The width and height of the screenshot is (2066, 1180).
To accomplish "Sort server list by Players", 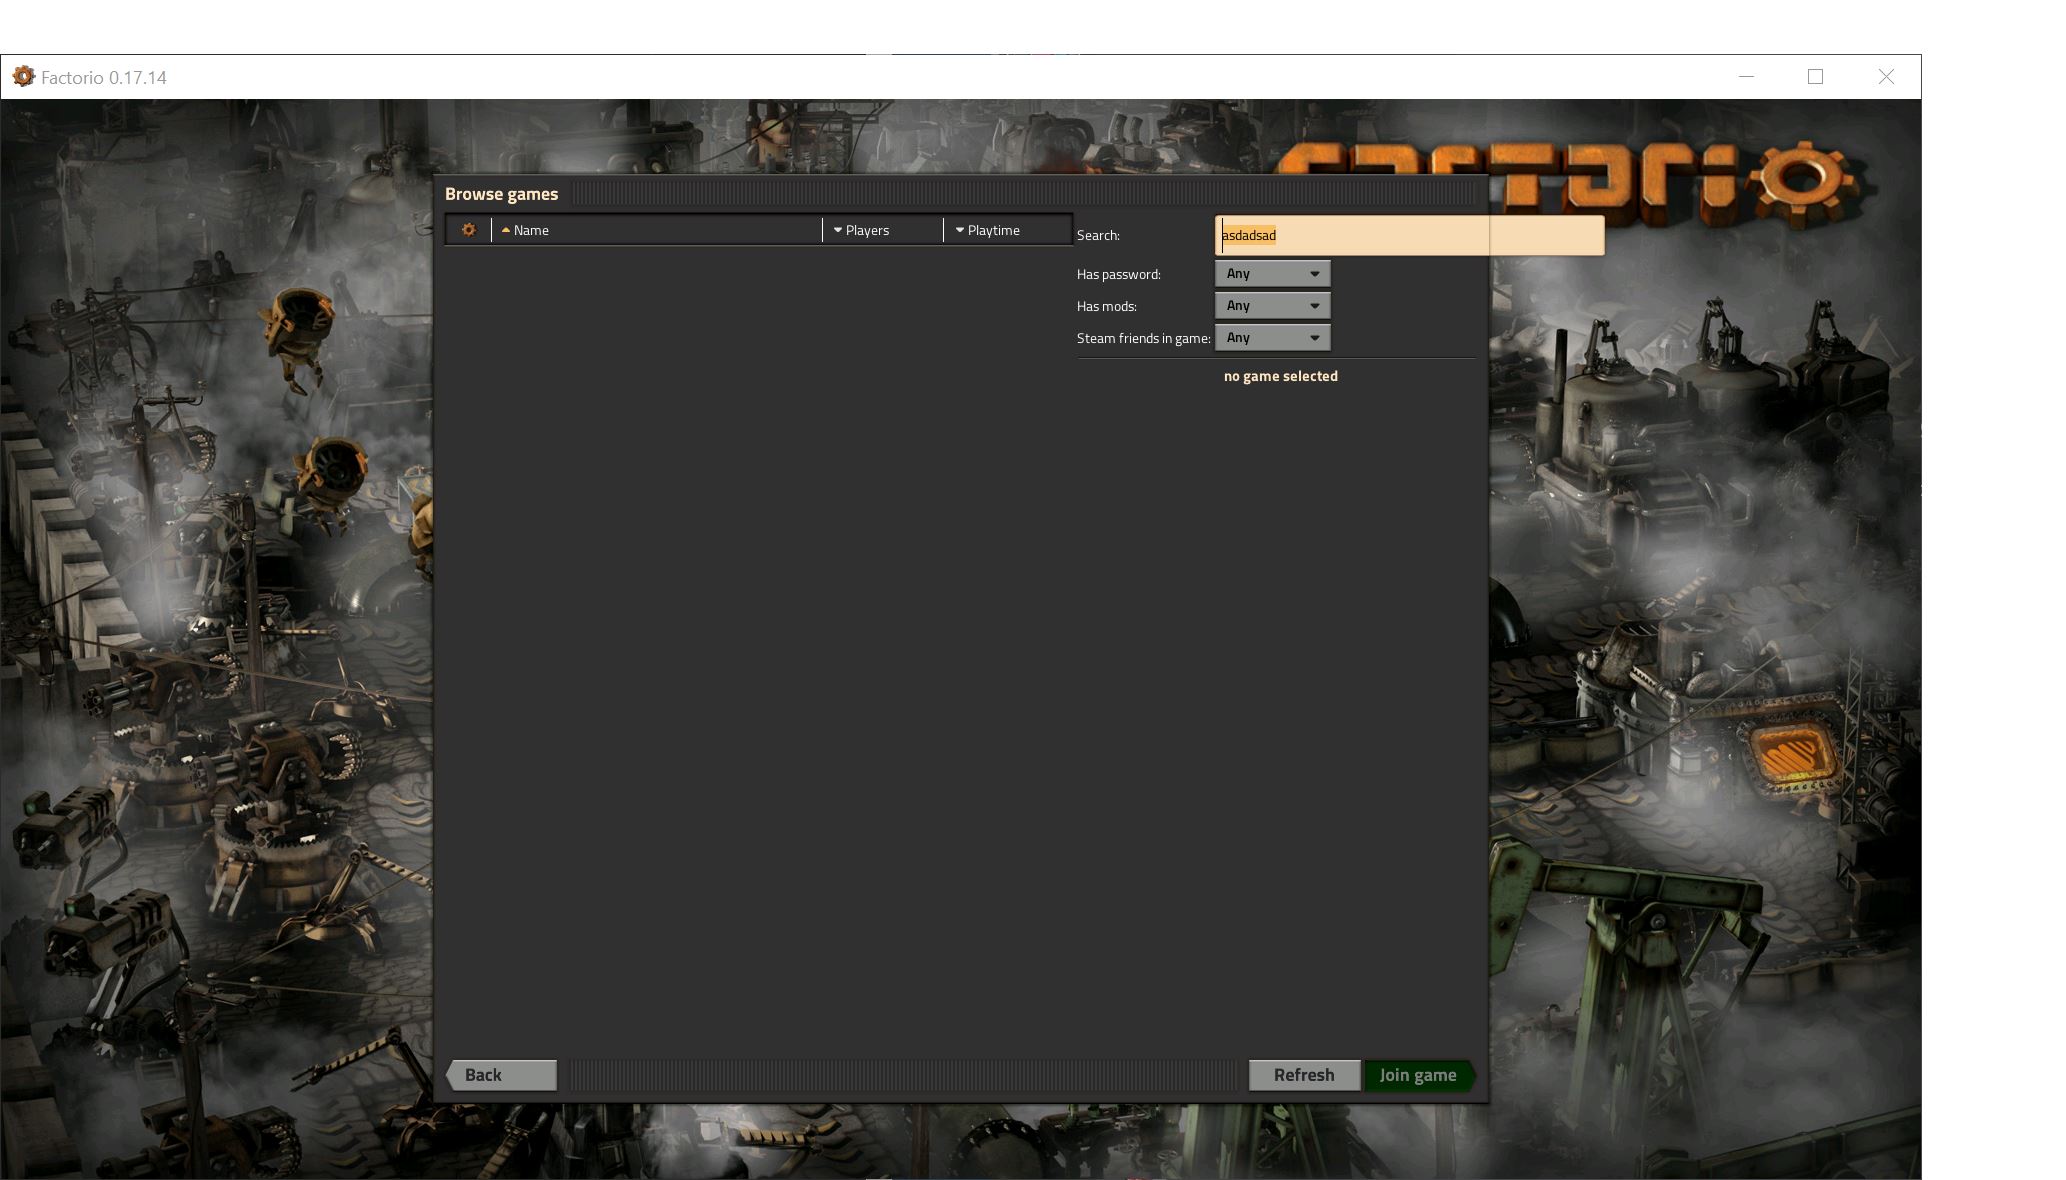I will (x=883, y=230).
